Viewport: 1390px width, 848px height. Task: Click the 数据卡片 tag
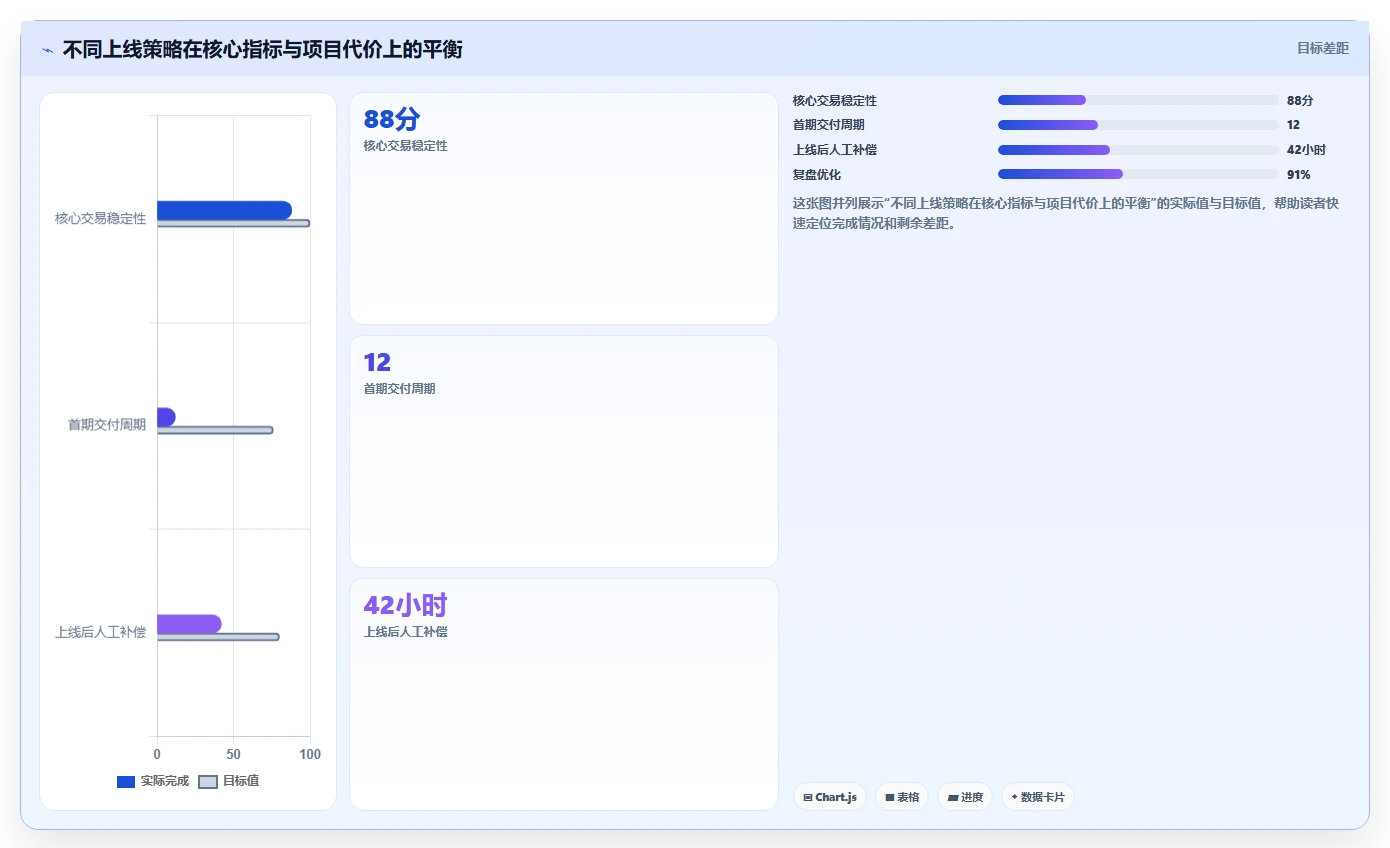click(1038, 797)
